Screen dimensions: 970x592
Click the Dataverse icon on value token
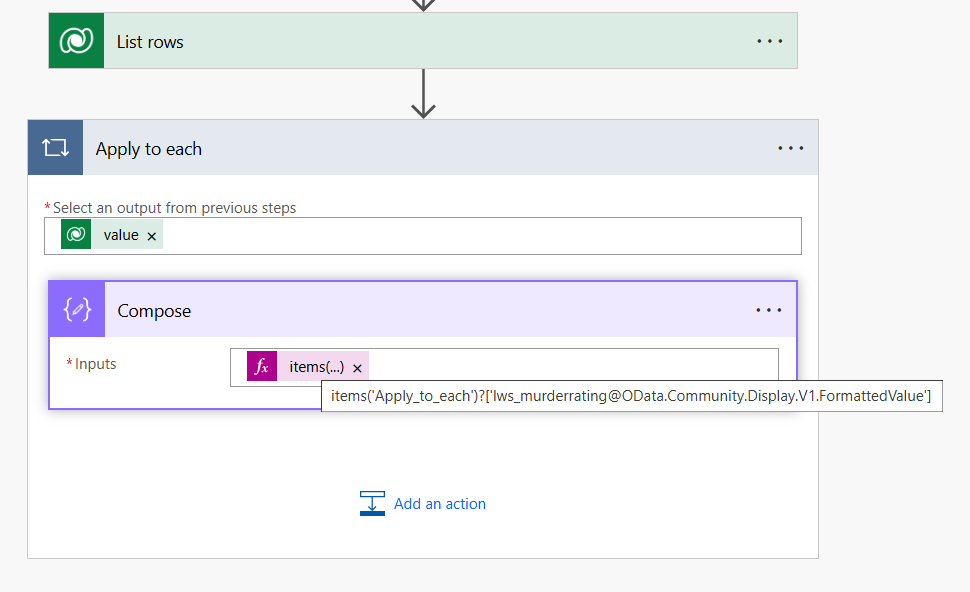76,234
